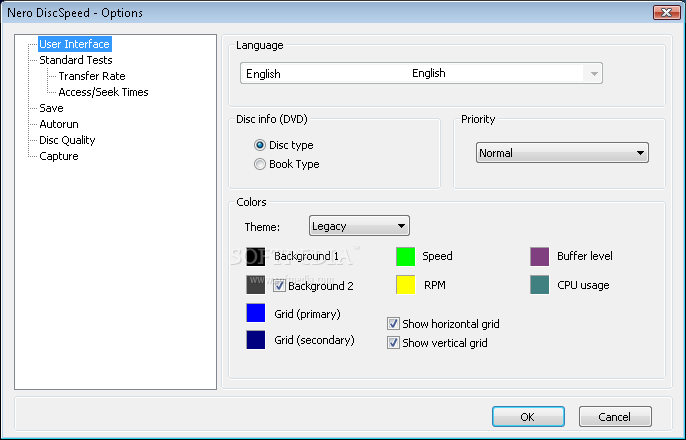The height and width of the screenshot is (440, 686).
Task: Change the green Speed color swatch
Action: (406, 256)
